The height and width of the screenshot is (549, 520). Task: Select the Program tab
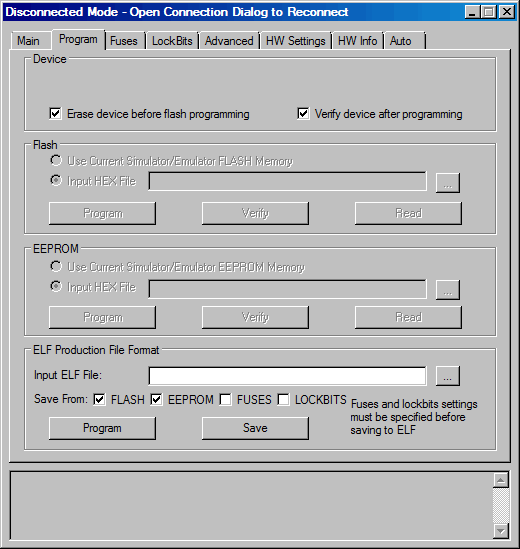coord(78,39)
